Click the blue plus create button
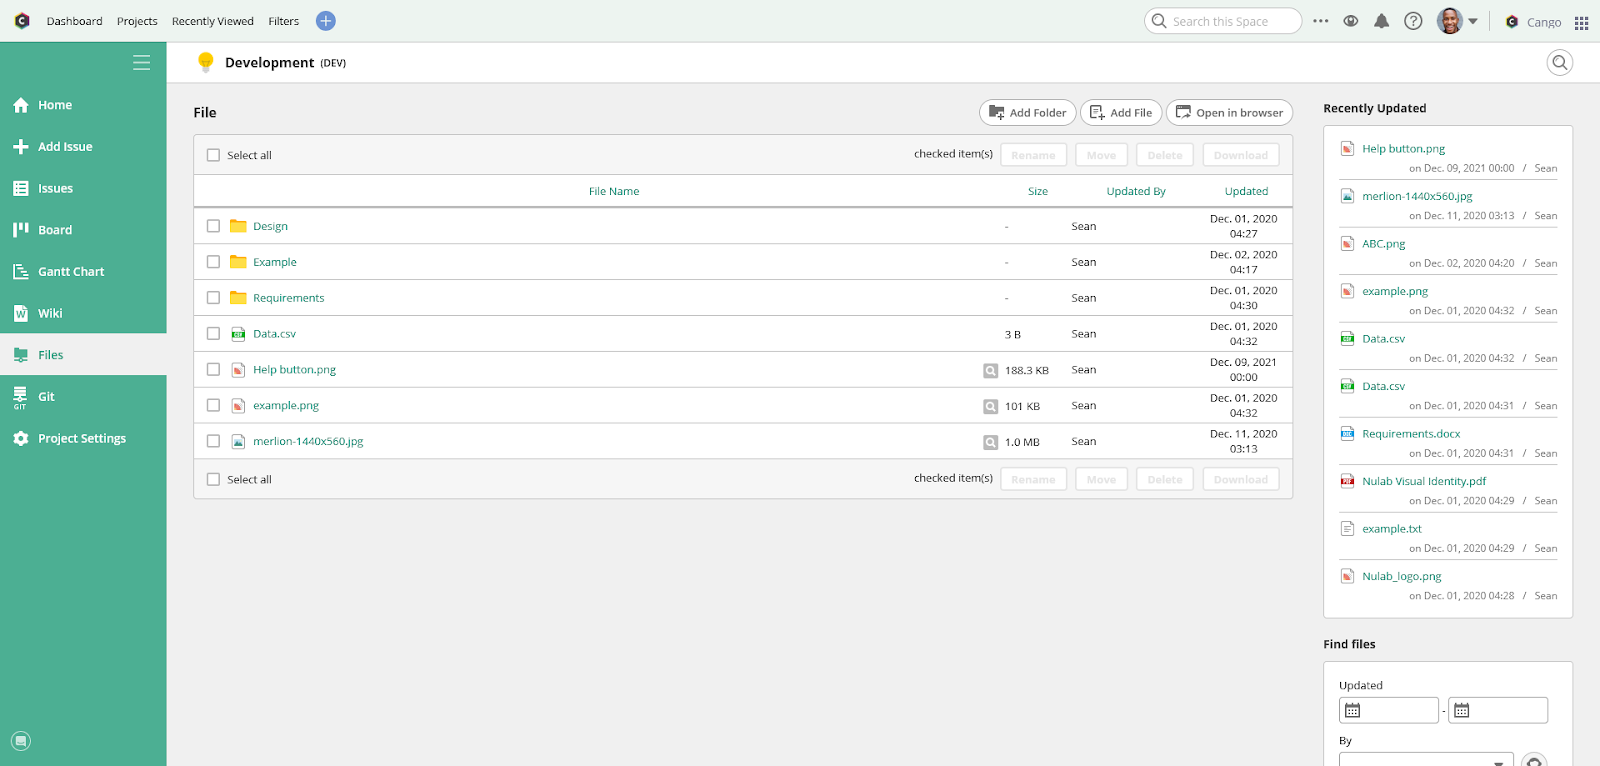1600x766 pixels. pos(325,21)
